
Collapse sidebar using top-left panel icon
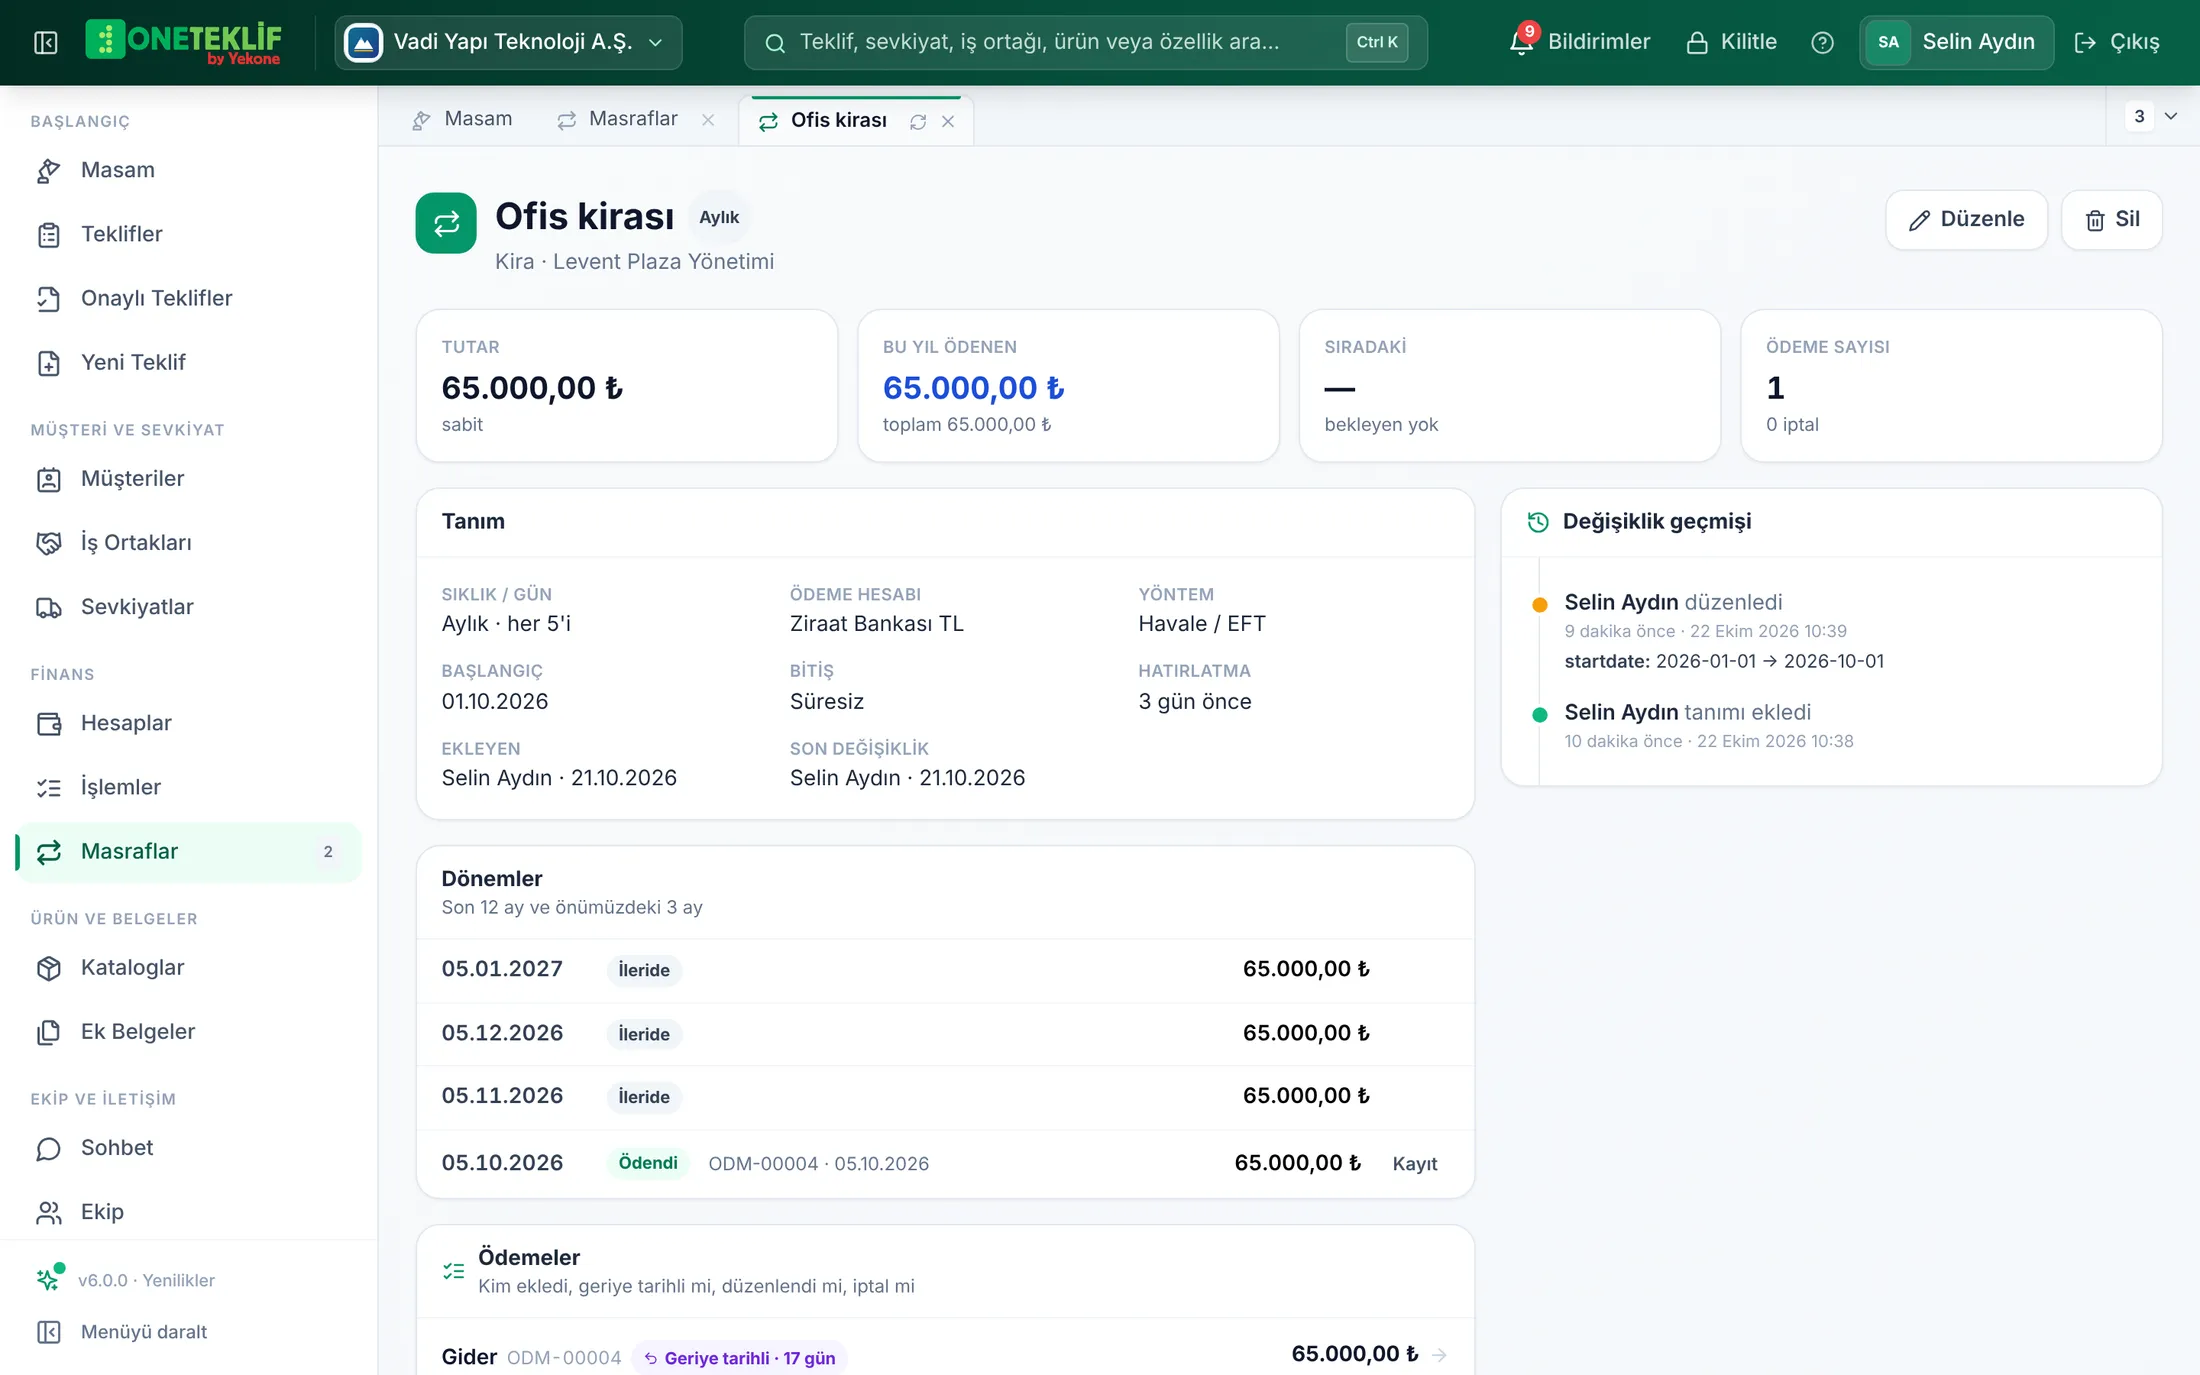pos(46,42)
